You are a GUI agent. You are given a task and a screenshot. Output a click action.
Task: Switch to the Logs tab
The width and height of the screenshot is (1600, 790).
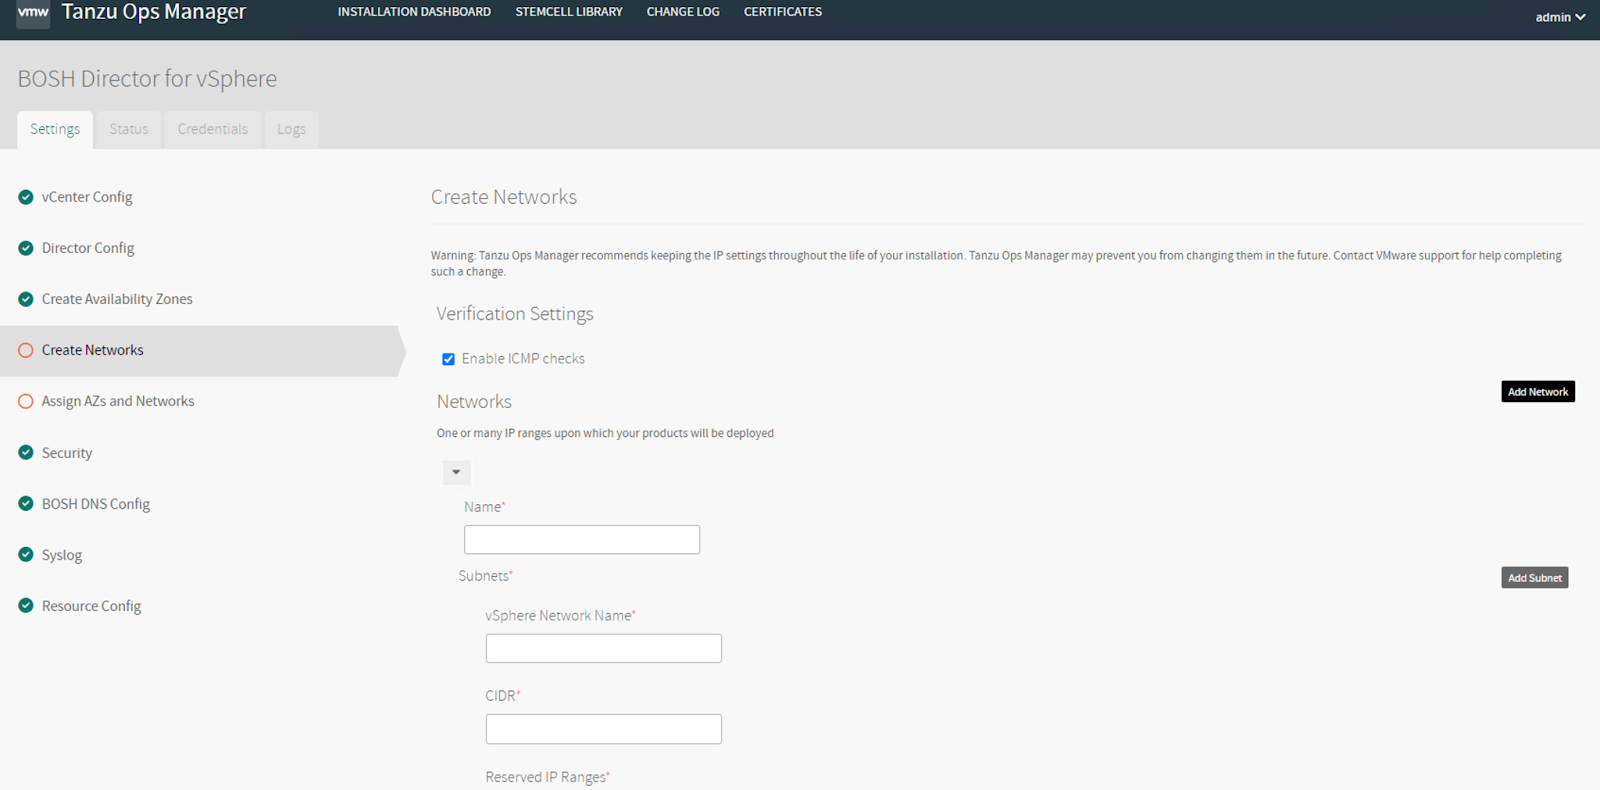(291, 129)
